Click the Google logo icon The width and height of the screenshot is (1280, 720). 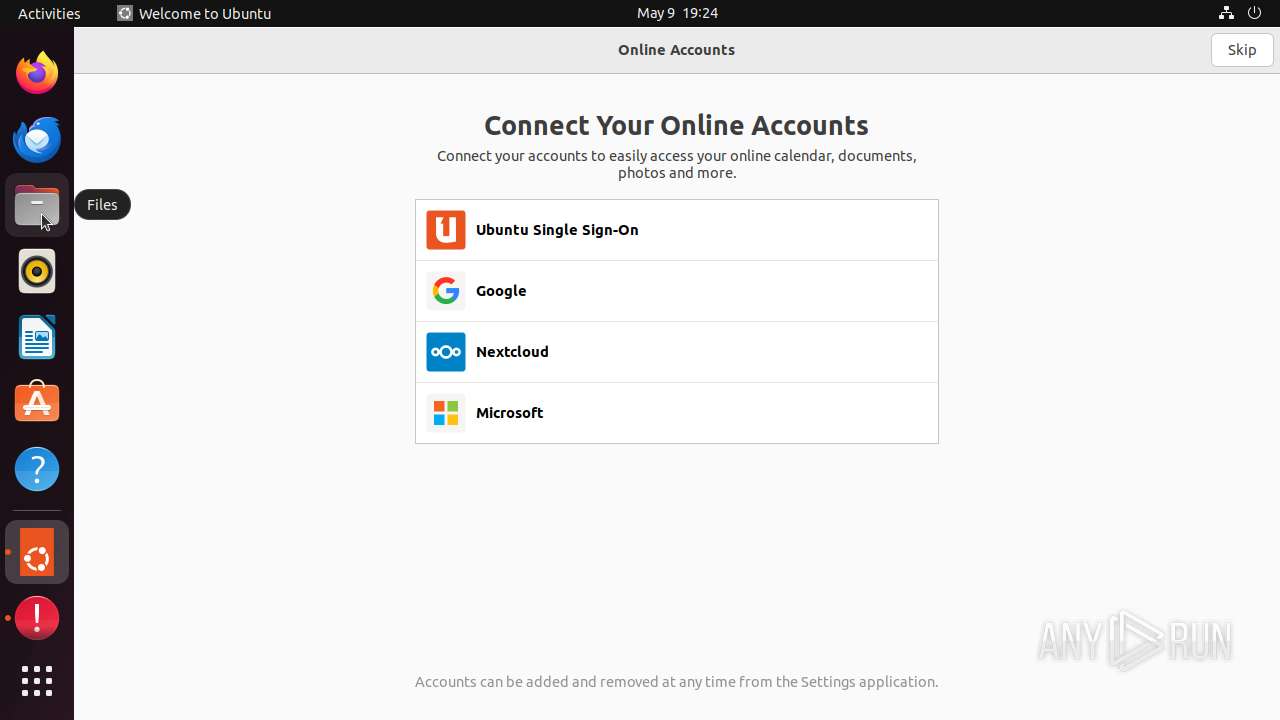click(x=446, y=291)
